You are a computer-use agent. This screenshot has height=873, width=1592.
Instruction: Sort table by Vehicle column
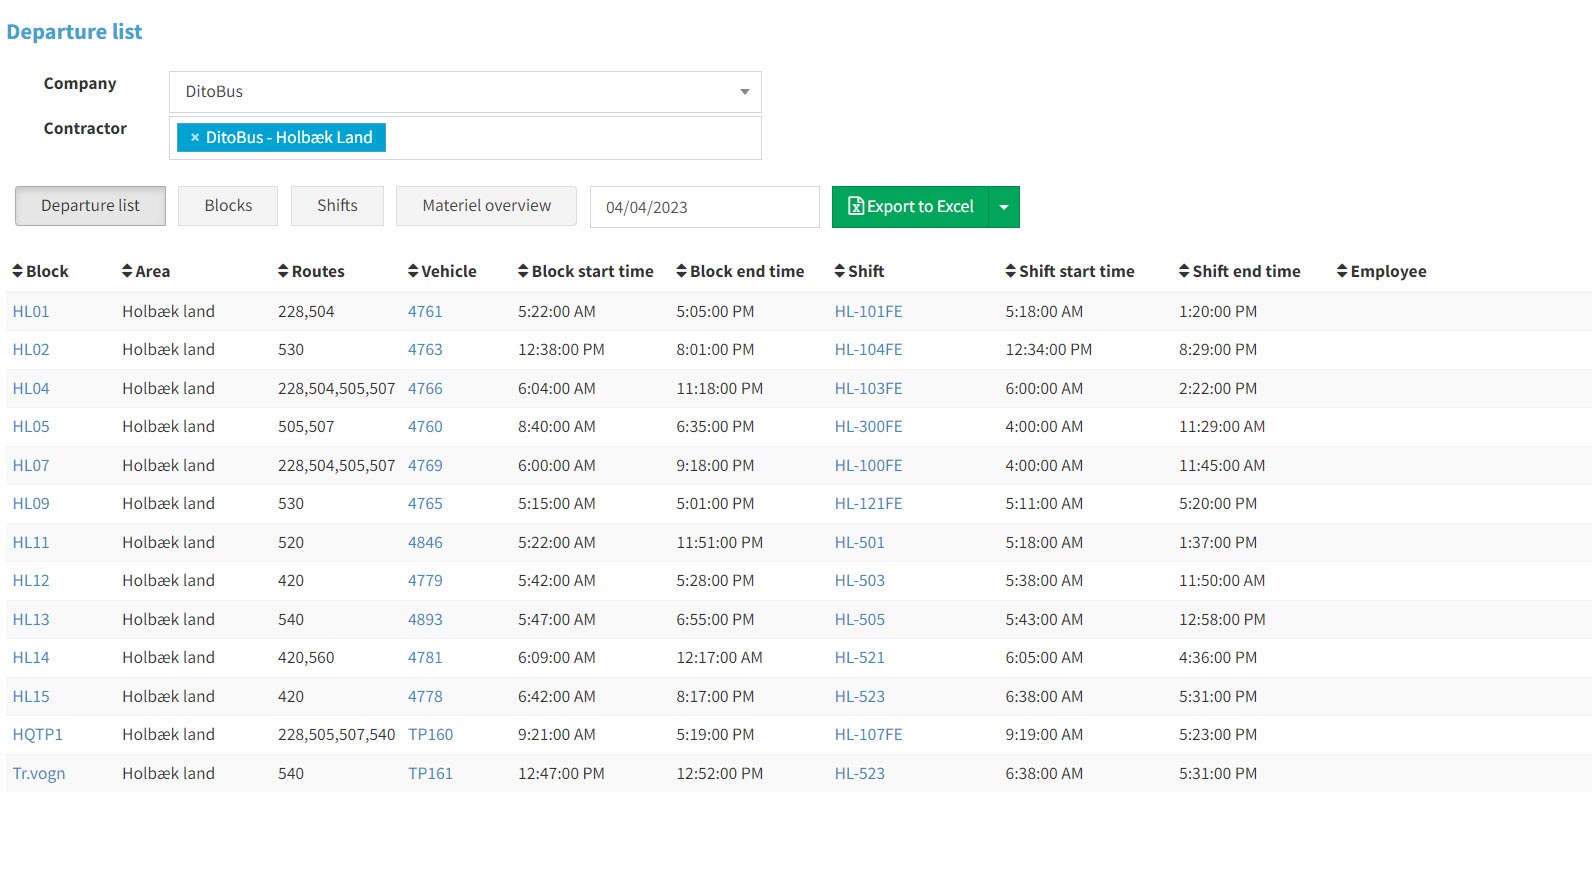(x=442, y=271)
